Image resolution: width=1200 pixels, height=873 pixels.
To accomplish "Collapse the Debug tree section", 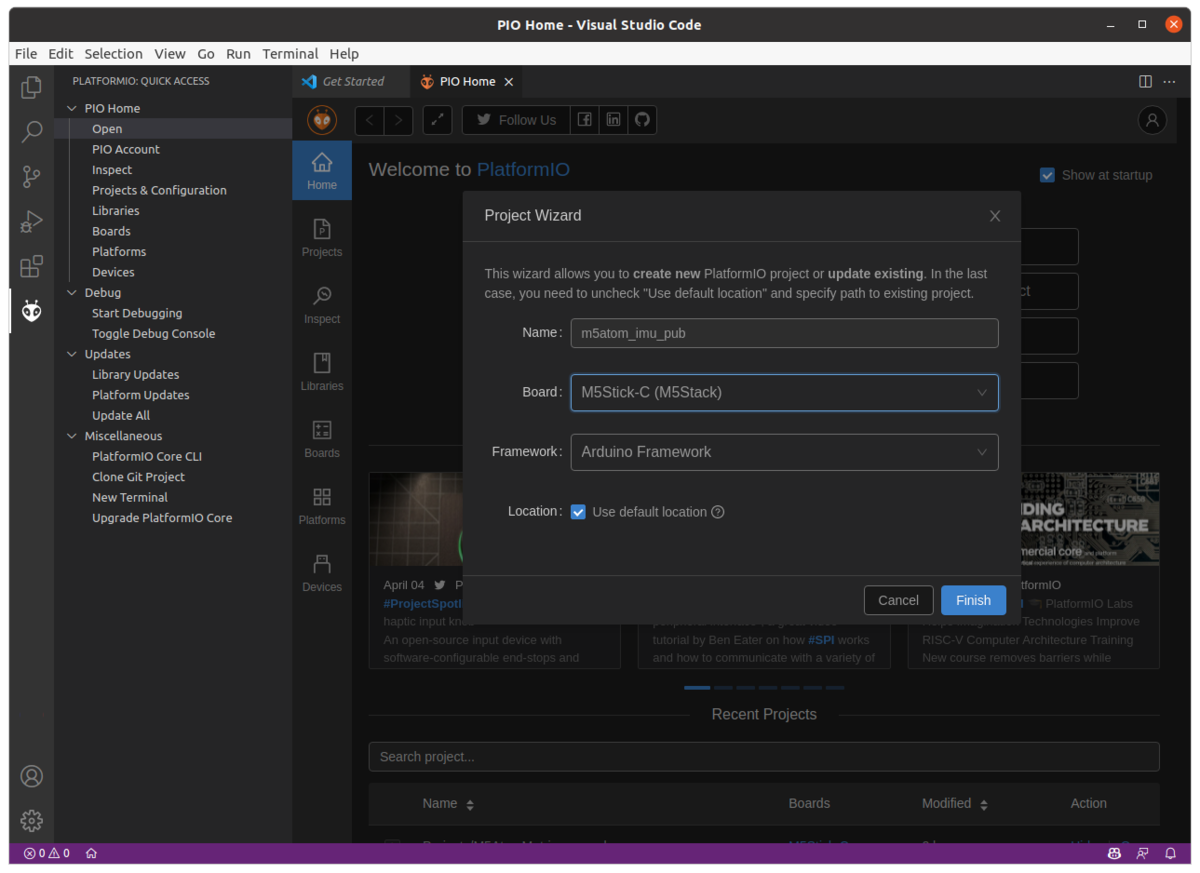I will pyautogui.click(x=71, y=293).
